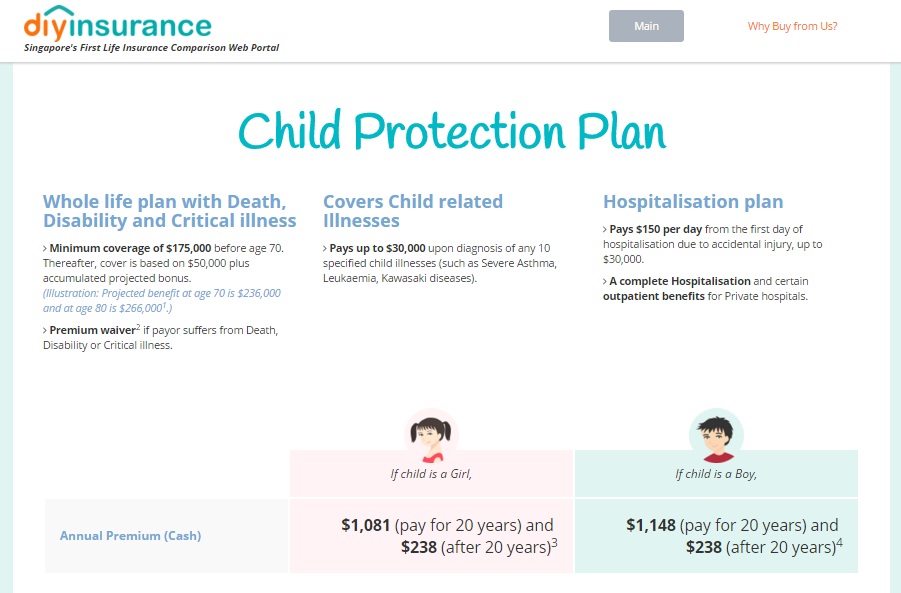This screenshot has height=593, width=901.
Task: Select the girl avatar icon
Action: 430,433
